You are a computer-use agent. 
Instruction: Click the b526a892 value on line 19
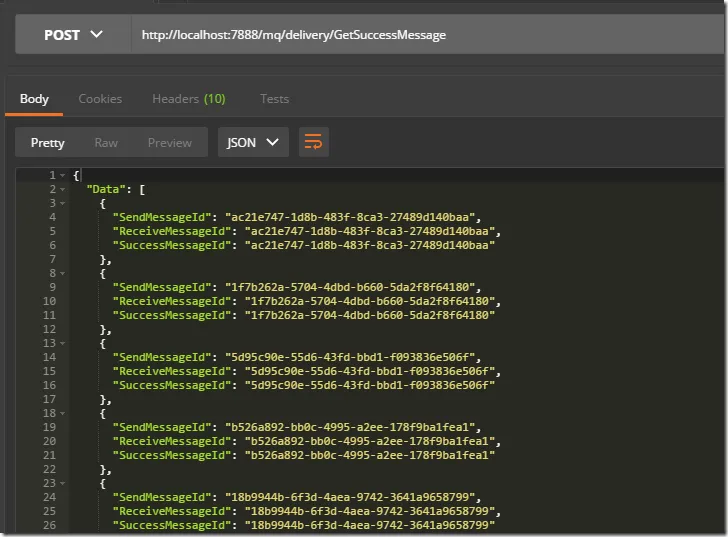tap(350, 427)
